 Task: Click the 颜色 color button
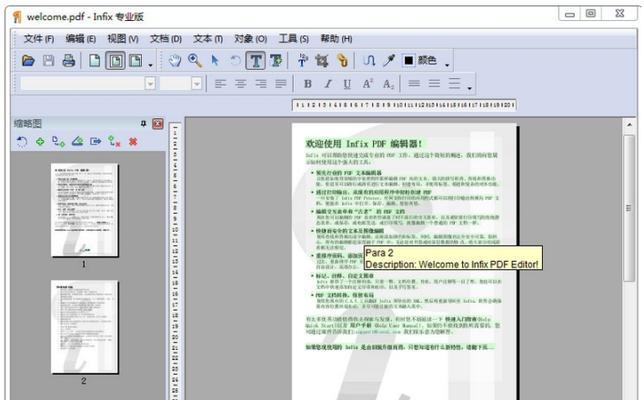pyautogui.click(x=427, y=60)
